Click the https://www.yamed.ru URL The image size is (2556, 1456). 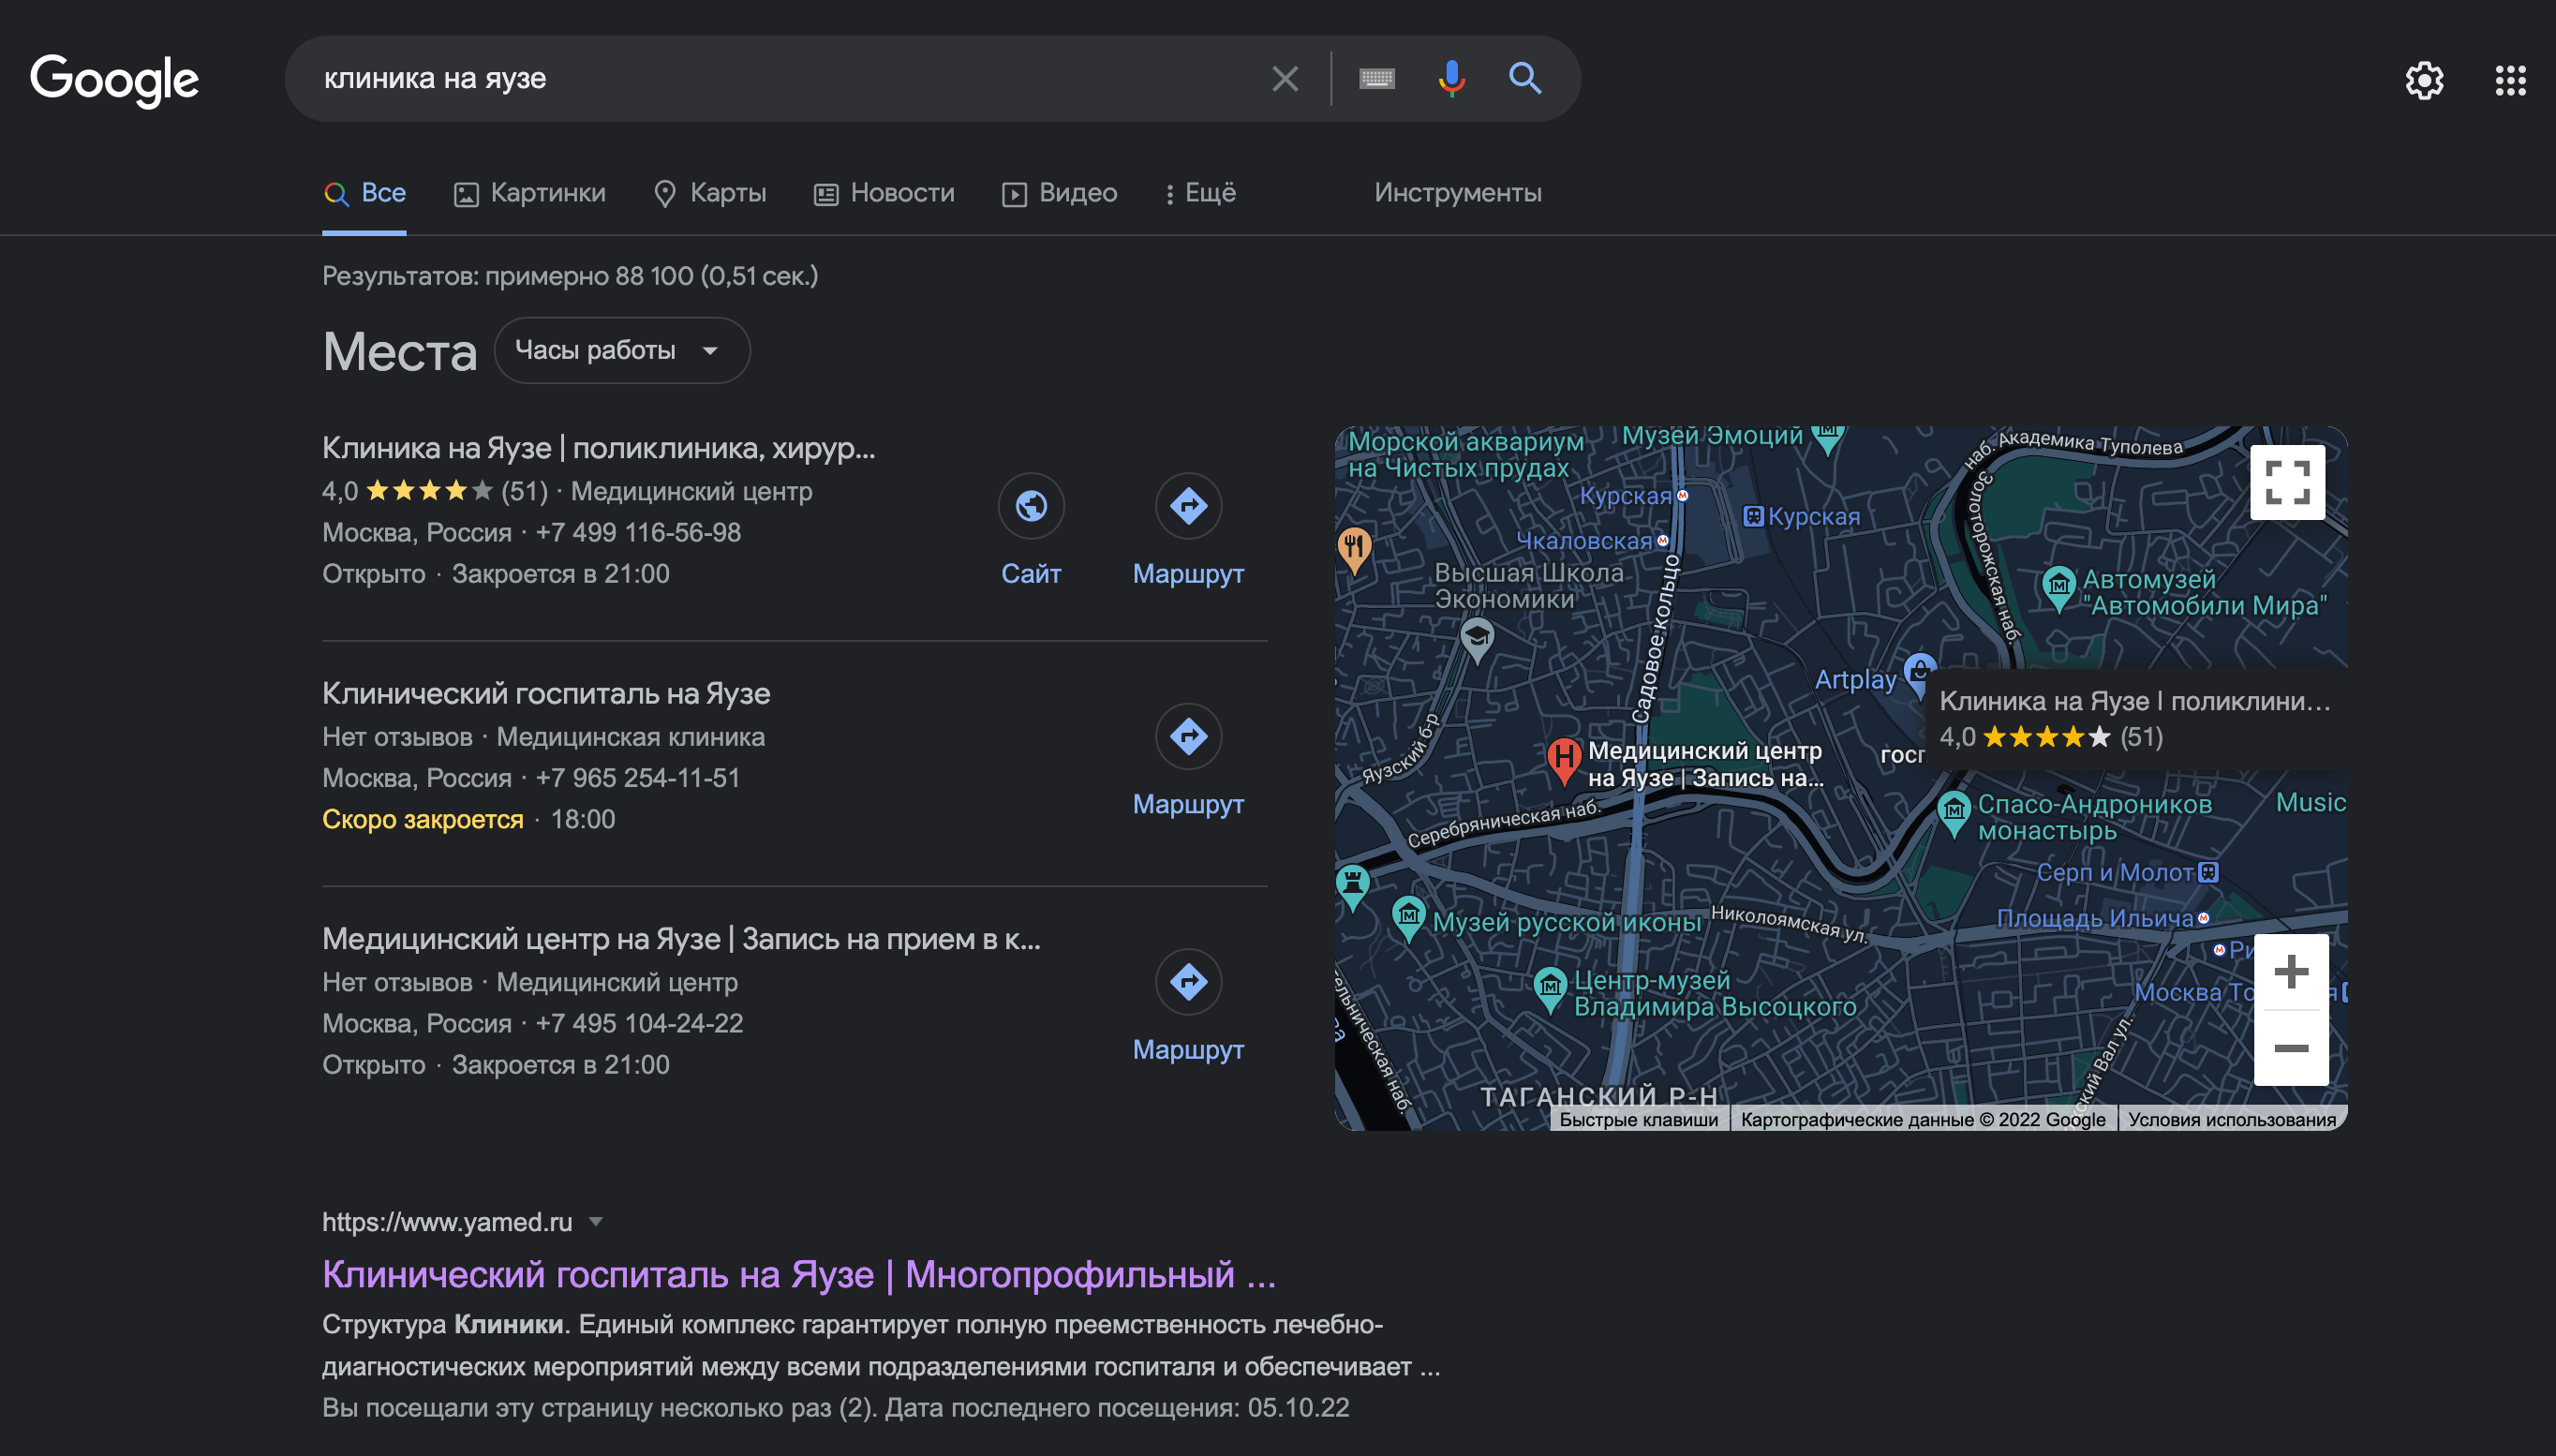point(447,1222)
